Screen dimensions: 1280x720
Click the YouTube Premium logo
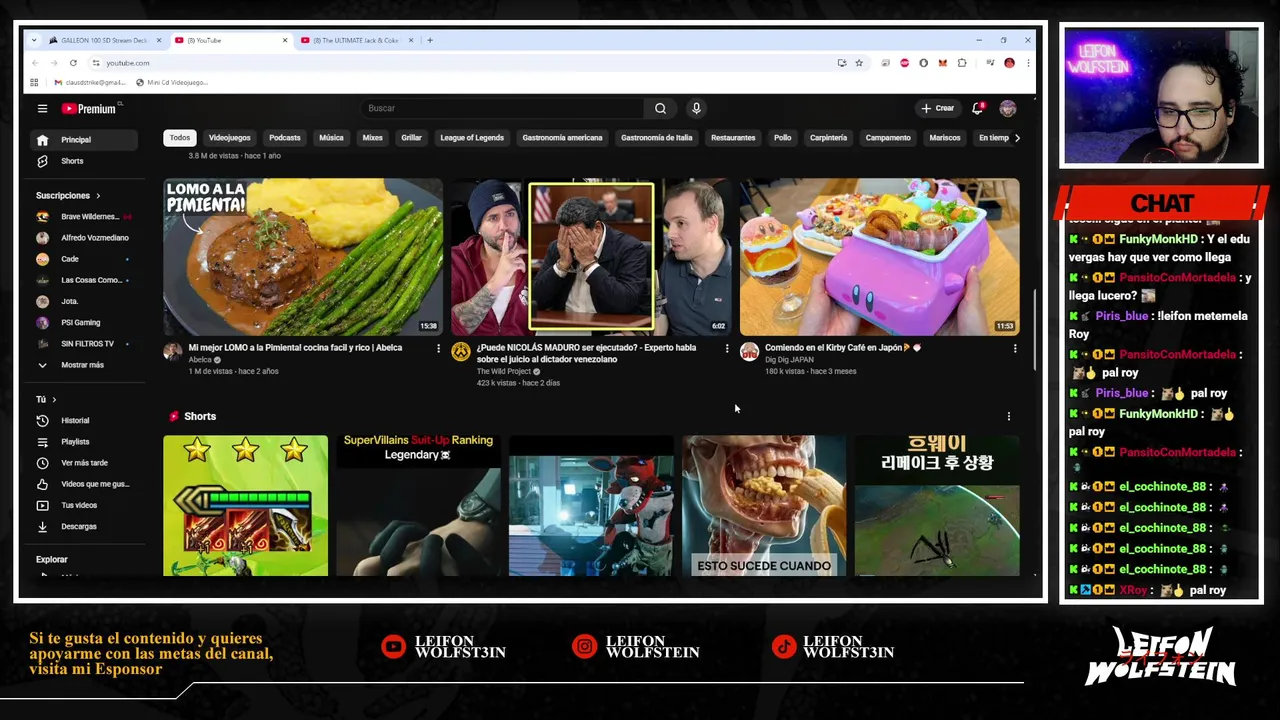point(89,108)
